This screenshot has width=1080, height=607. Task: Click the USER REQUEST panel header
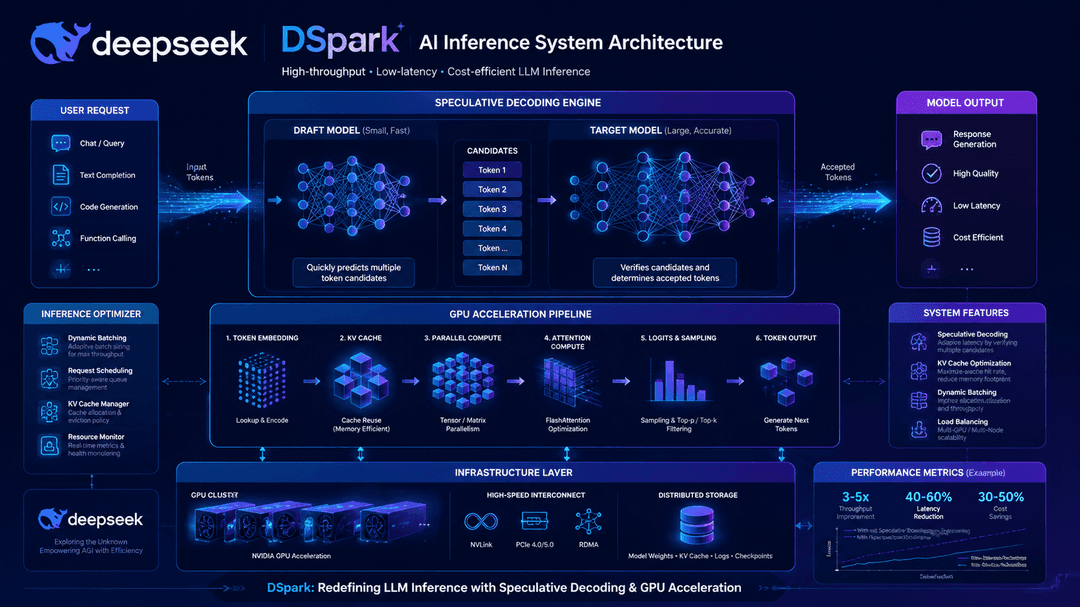(94, 110)
